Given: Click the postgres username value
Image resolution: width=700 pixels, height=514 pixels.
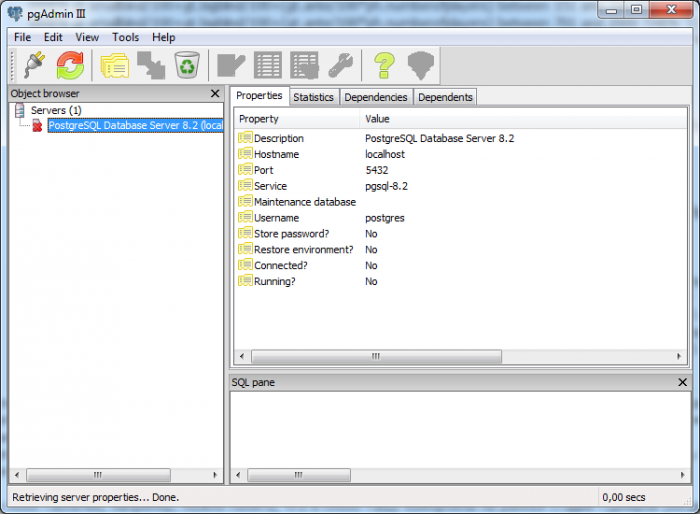Looking at the screenshot, I should tap(384, 218).
